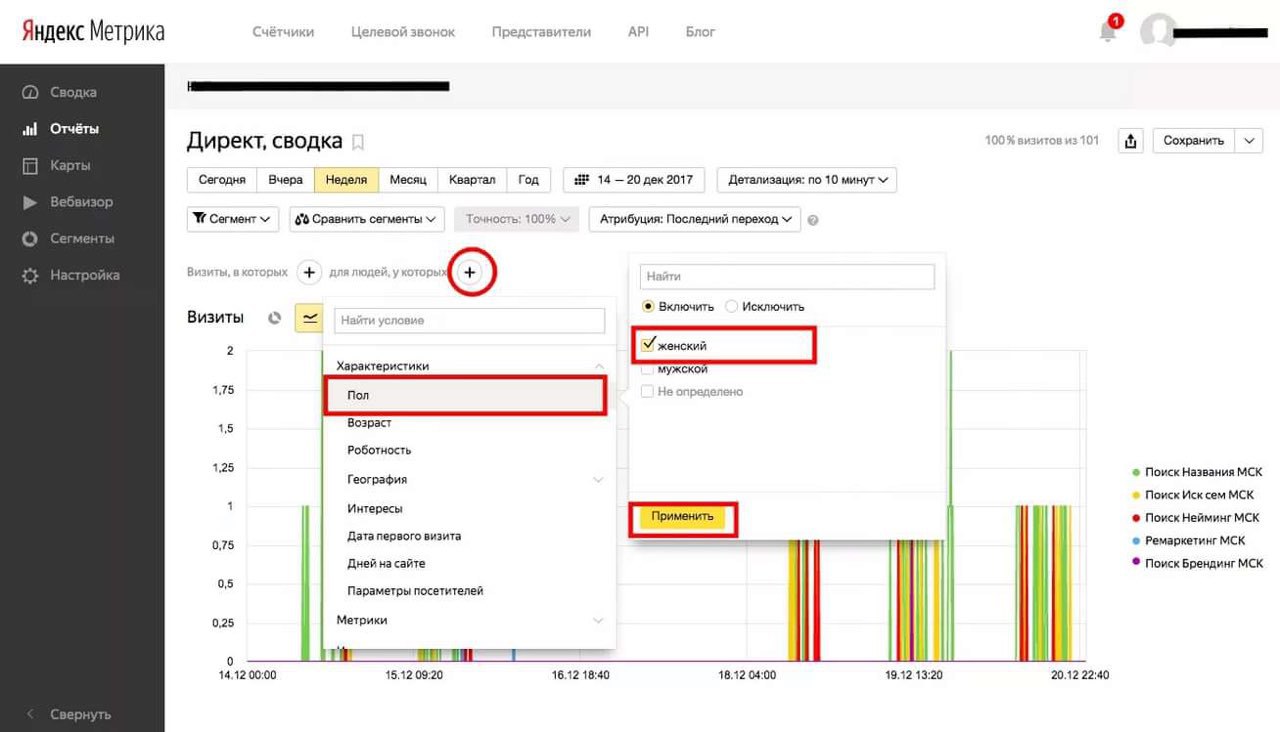Open the date range 14 — 20 дек 2017
The width and height of the screenshot is (1280, 732).
[634, 180]
